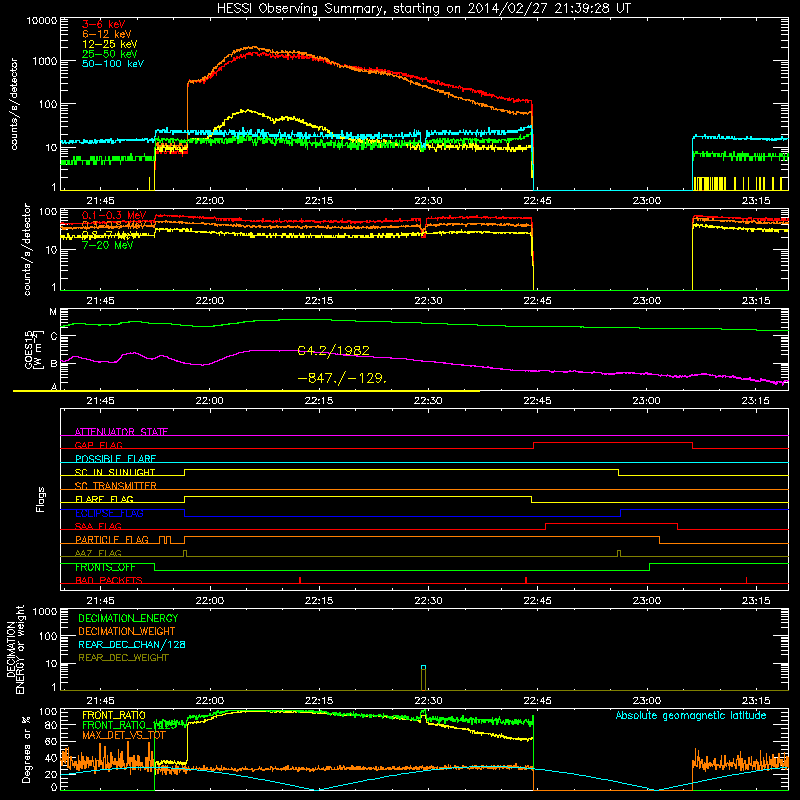Click the 'Absolute geomagnetic latitude' label
The height and width of the screenshot is (800, 800).
pyautogui.click(x=691, y=715)
